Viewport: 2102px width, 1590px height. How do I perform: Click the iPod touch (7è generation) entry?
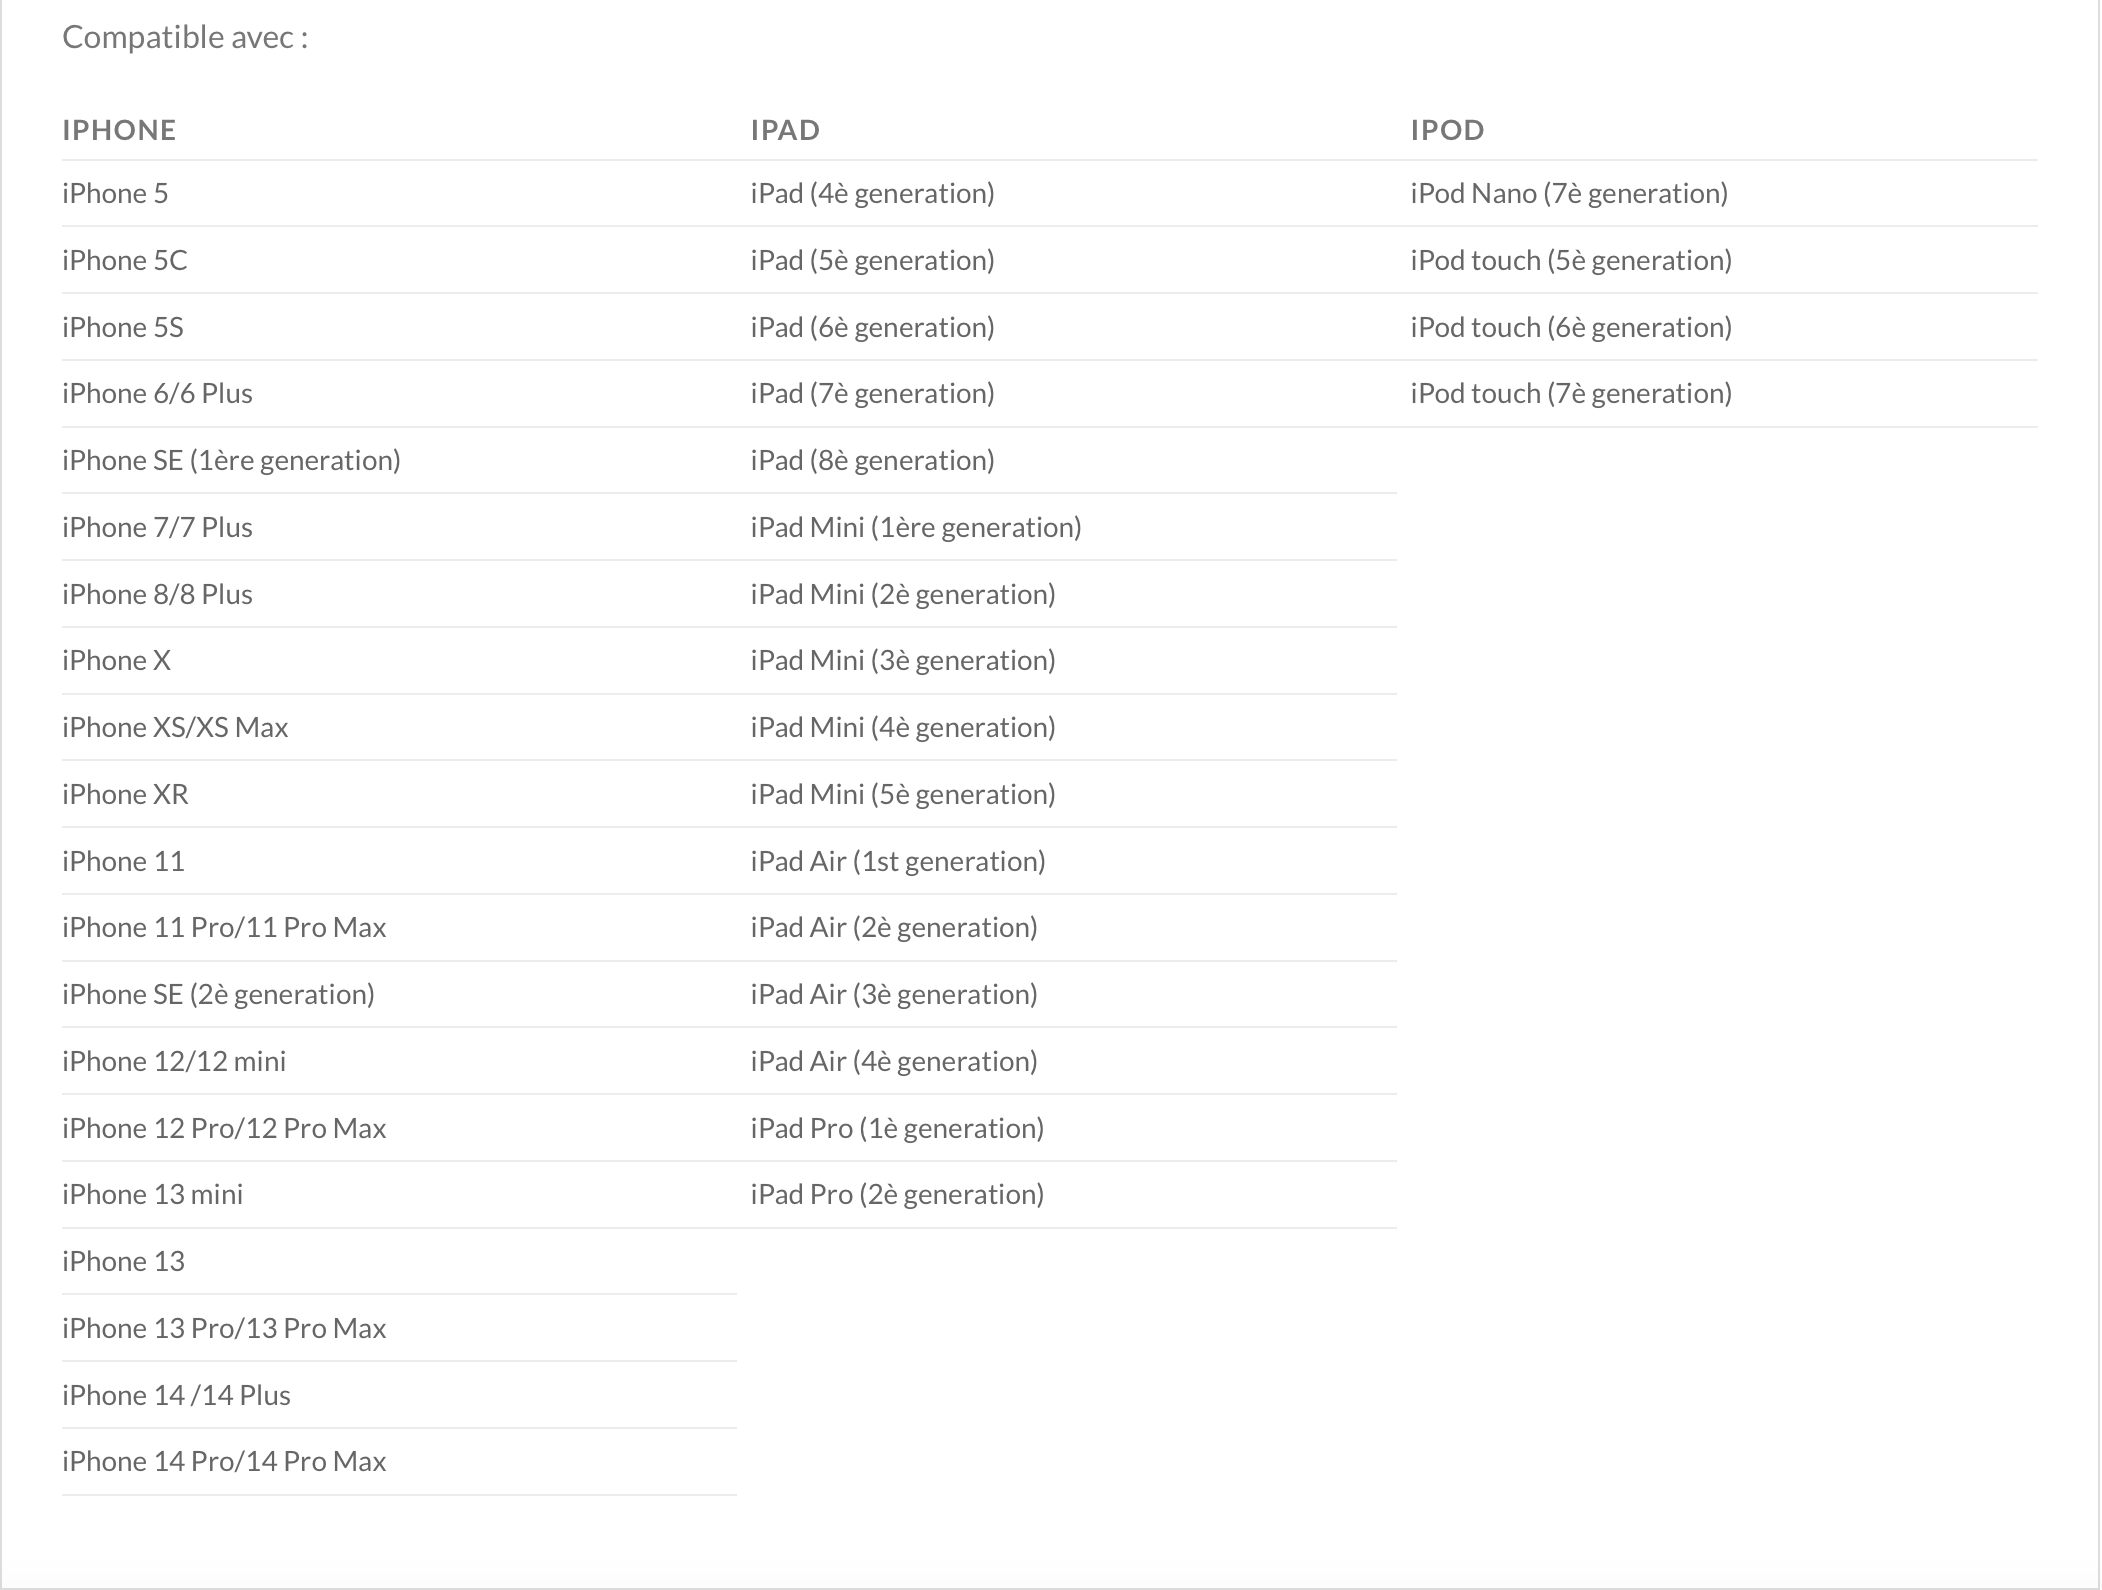pos(1571,393)
